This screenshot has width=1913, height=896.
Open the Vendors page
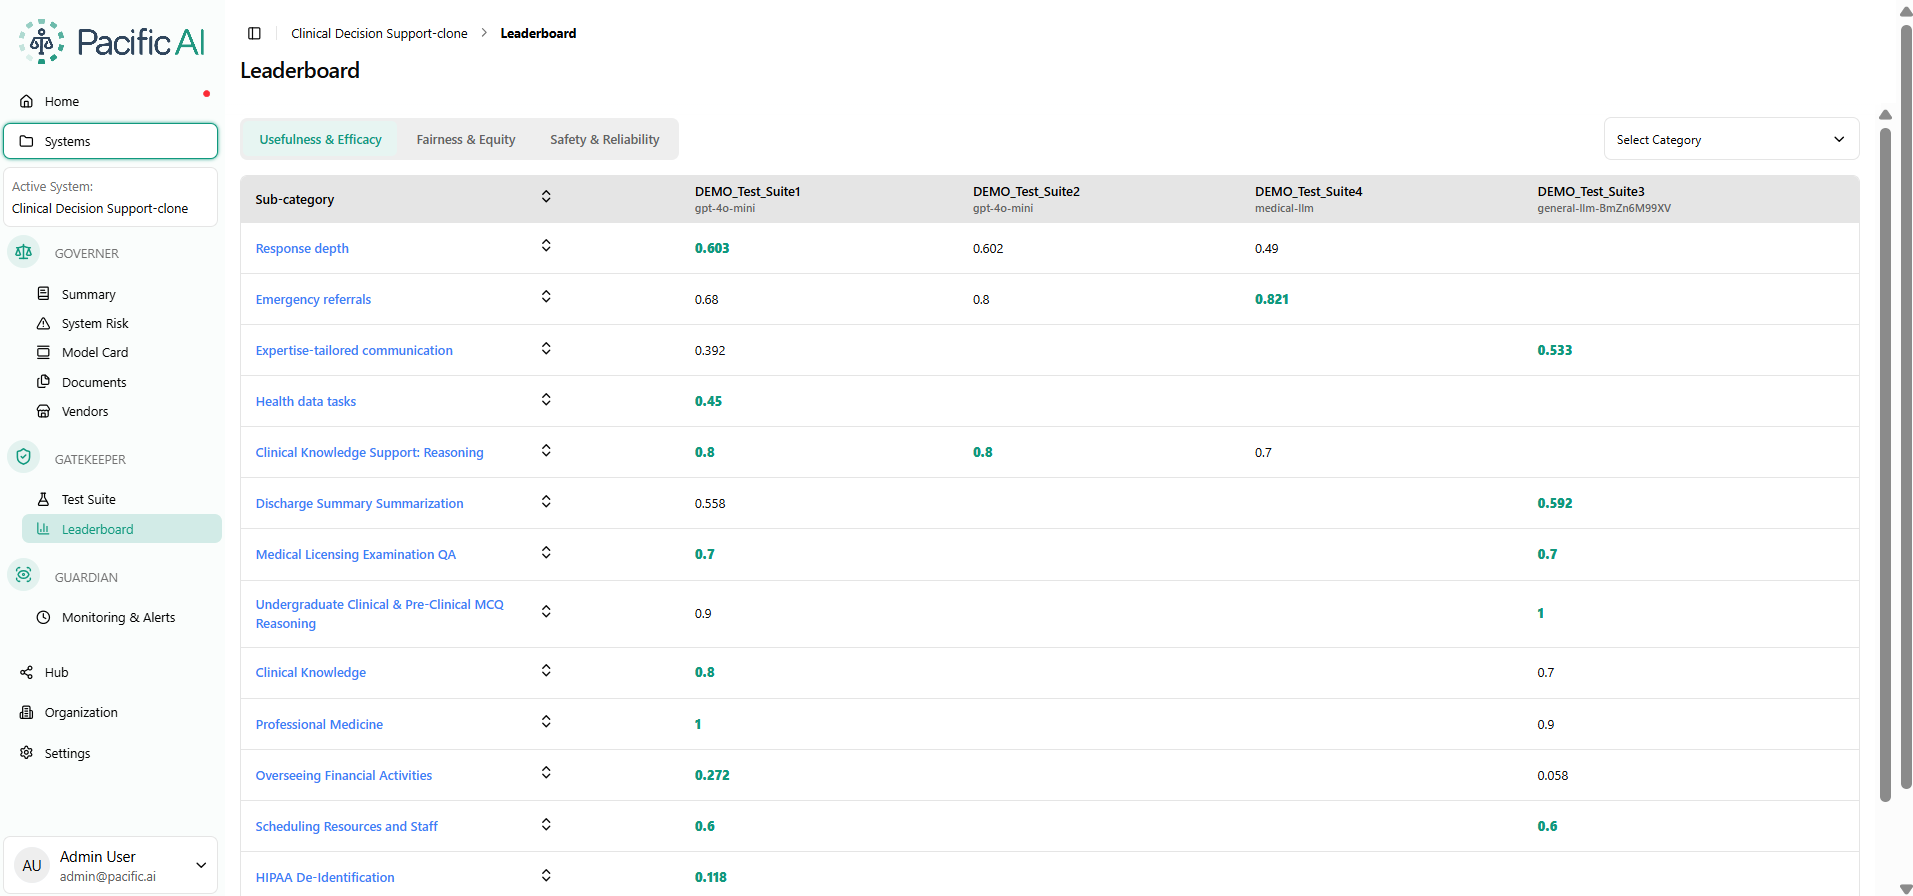pyautogui.click(x=85, y=411)
